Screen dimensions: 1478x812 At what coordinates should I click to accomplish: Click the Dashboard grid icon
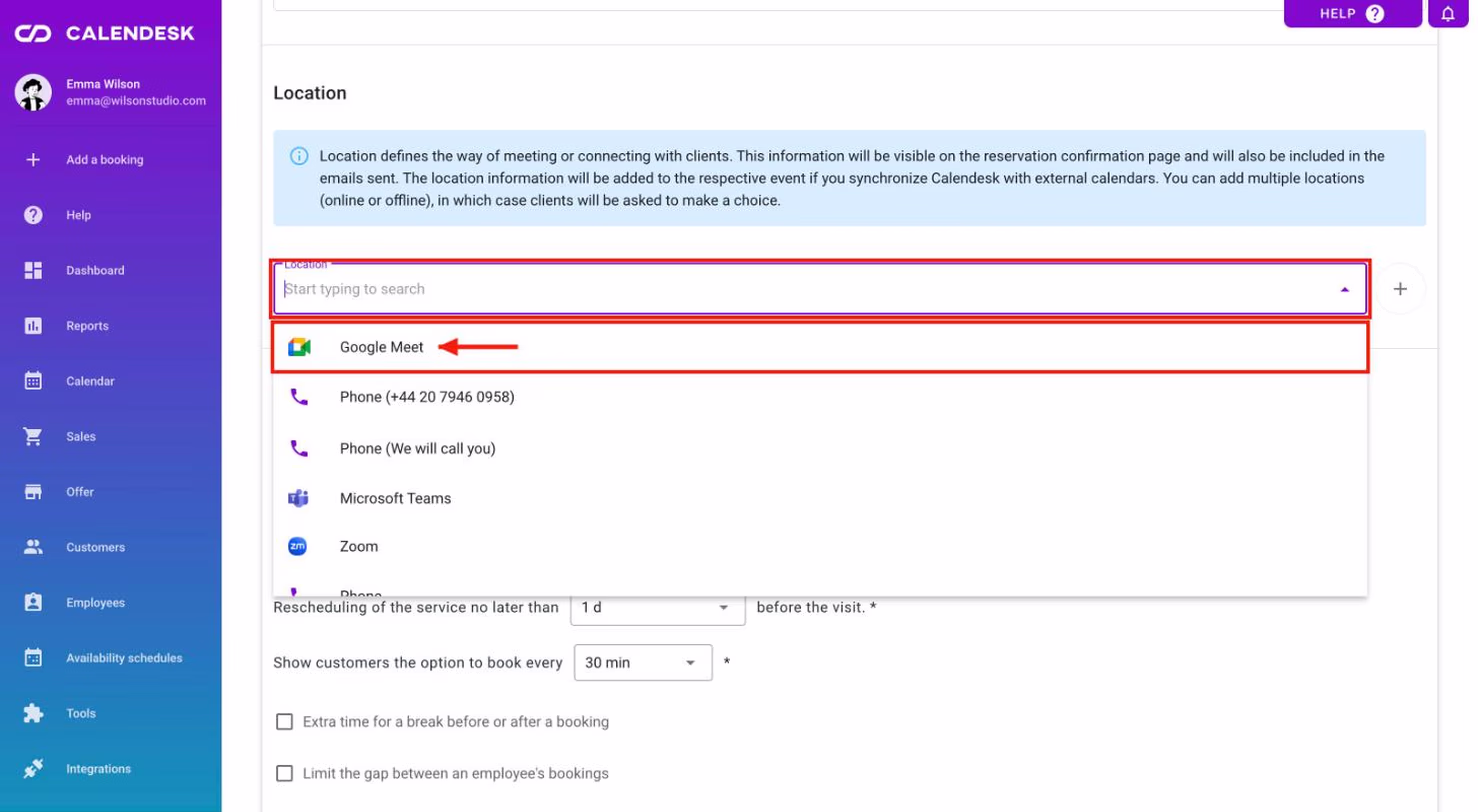33,270
